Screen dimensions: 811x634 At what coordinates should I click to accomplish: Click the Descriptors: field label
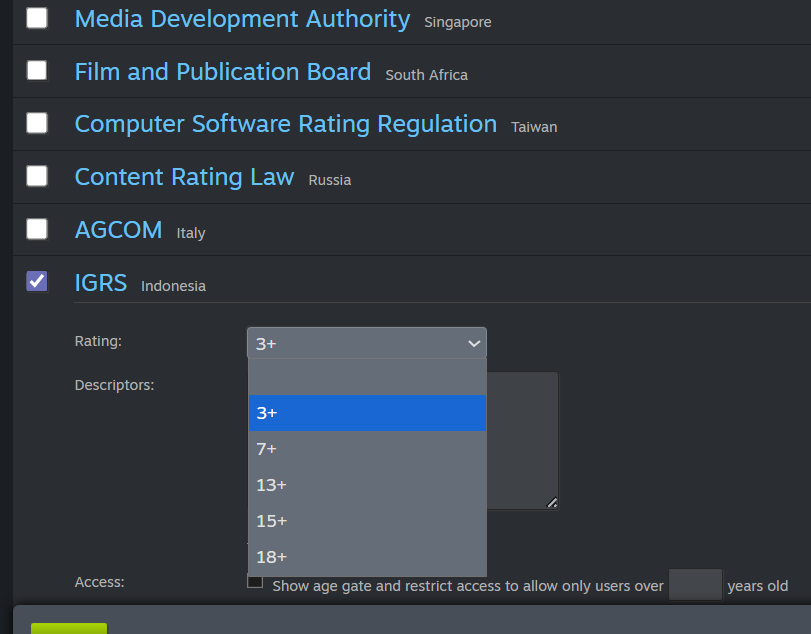114,385
